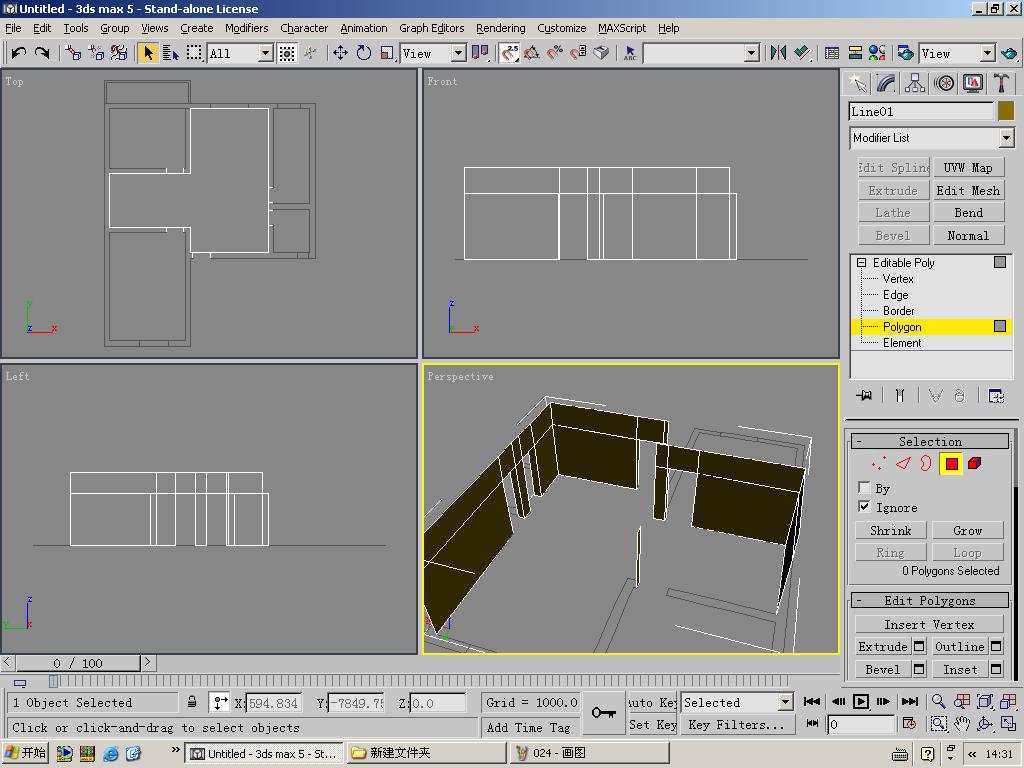Open the Modifiers menu
This screenshot has height=768, width=1024.
[x=246, y=28]
